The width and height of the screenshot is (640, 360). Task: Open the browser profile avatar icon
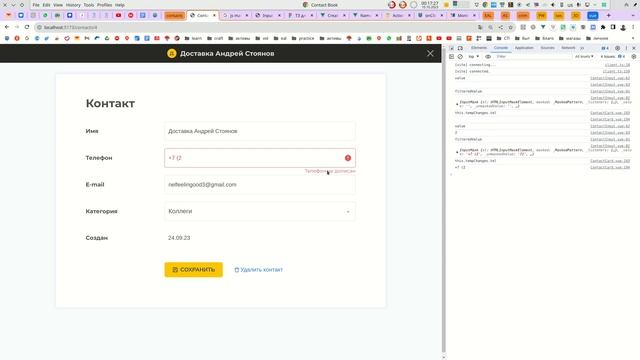coord(623,27)
